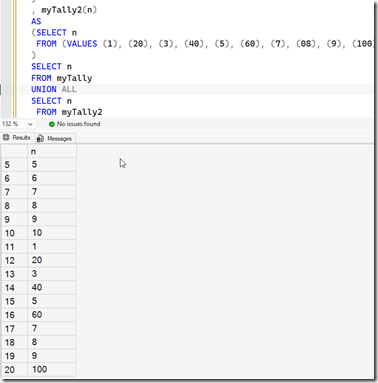Select row header 7 in results grid

click(x=14, y=192)
